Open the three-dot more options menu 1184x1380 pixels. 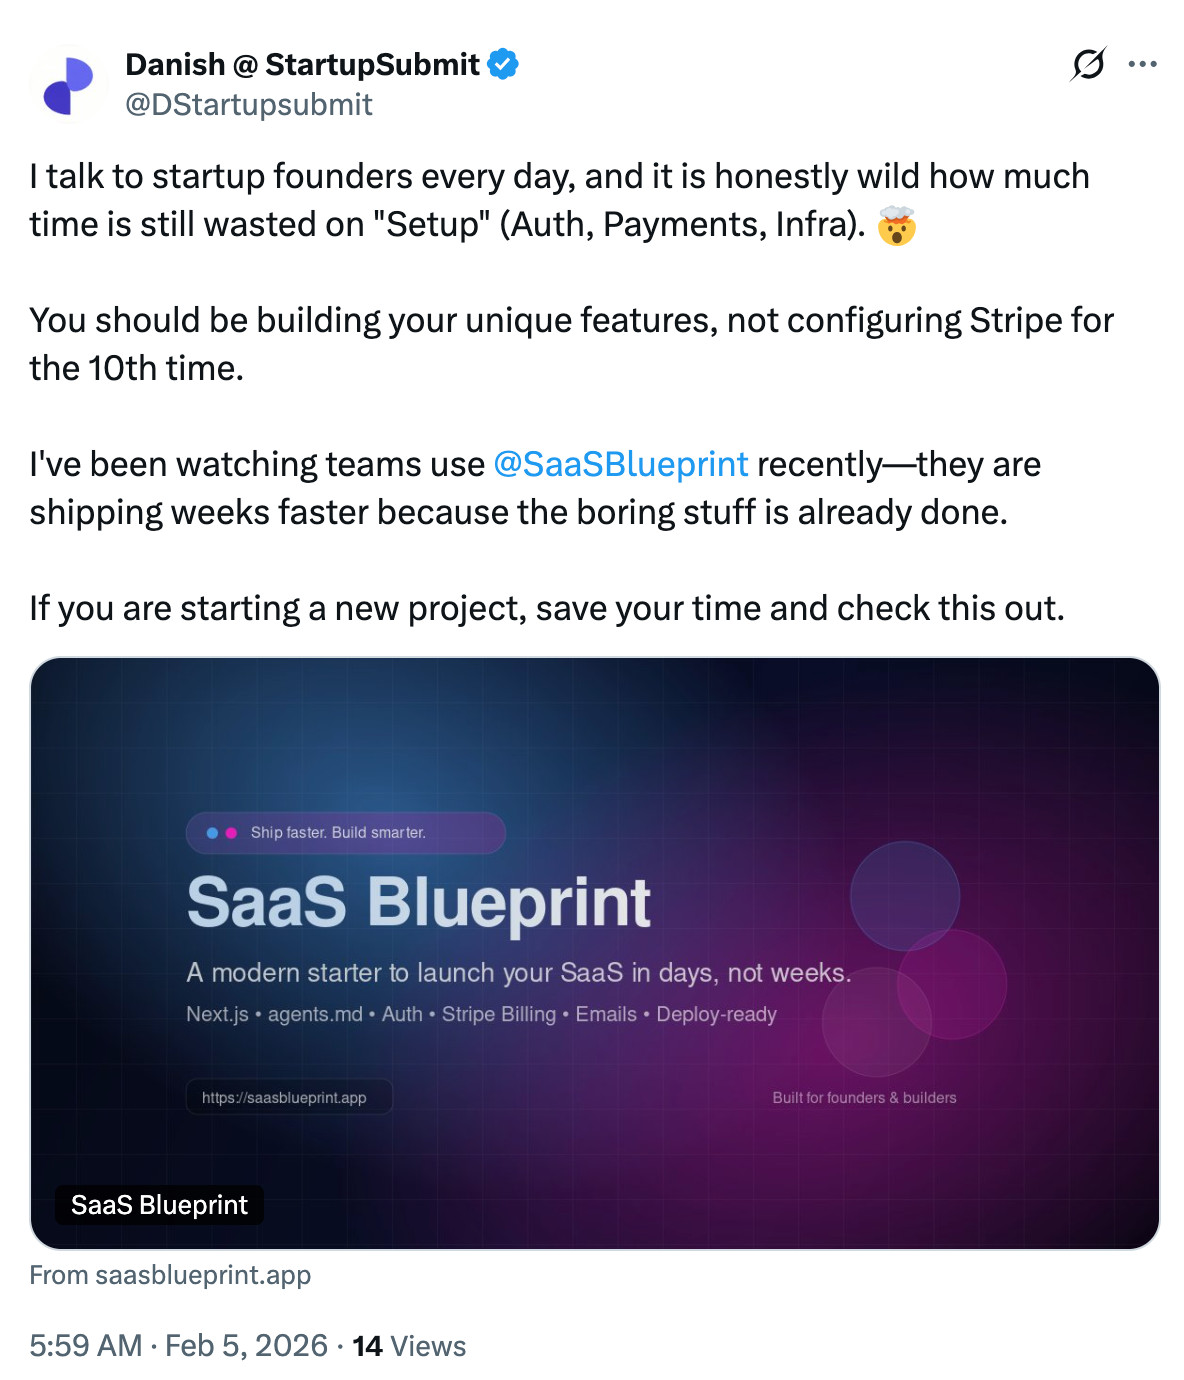pos(1143,64)
